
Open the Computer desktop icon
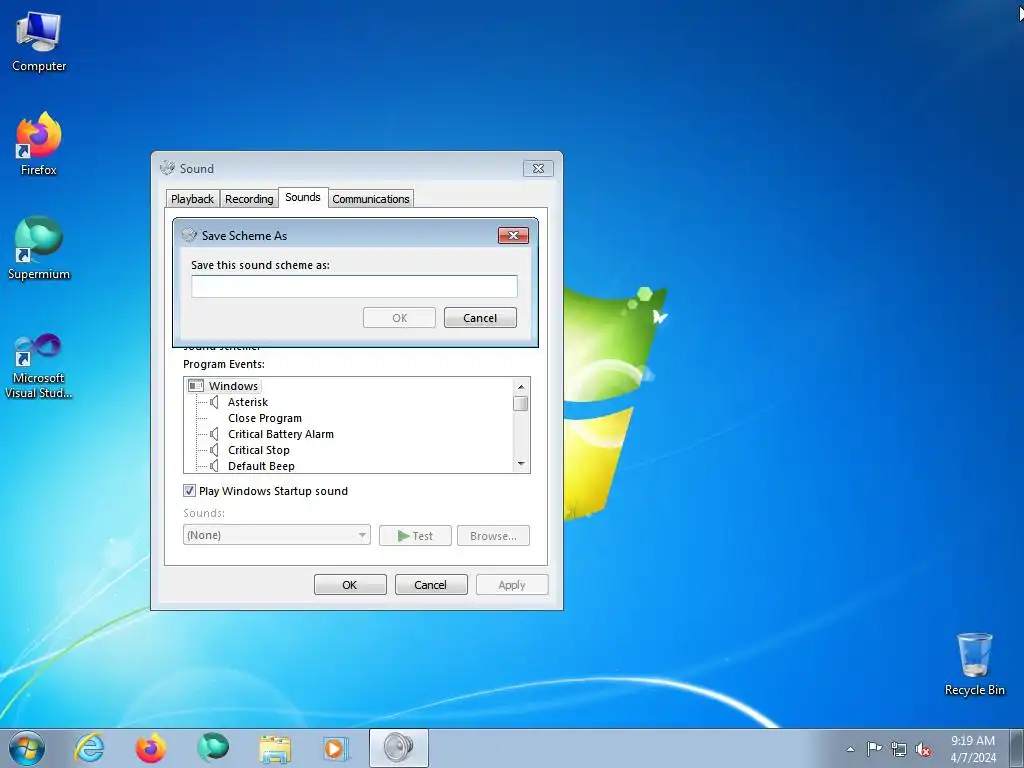[39, 42]
